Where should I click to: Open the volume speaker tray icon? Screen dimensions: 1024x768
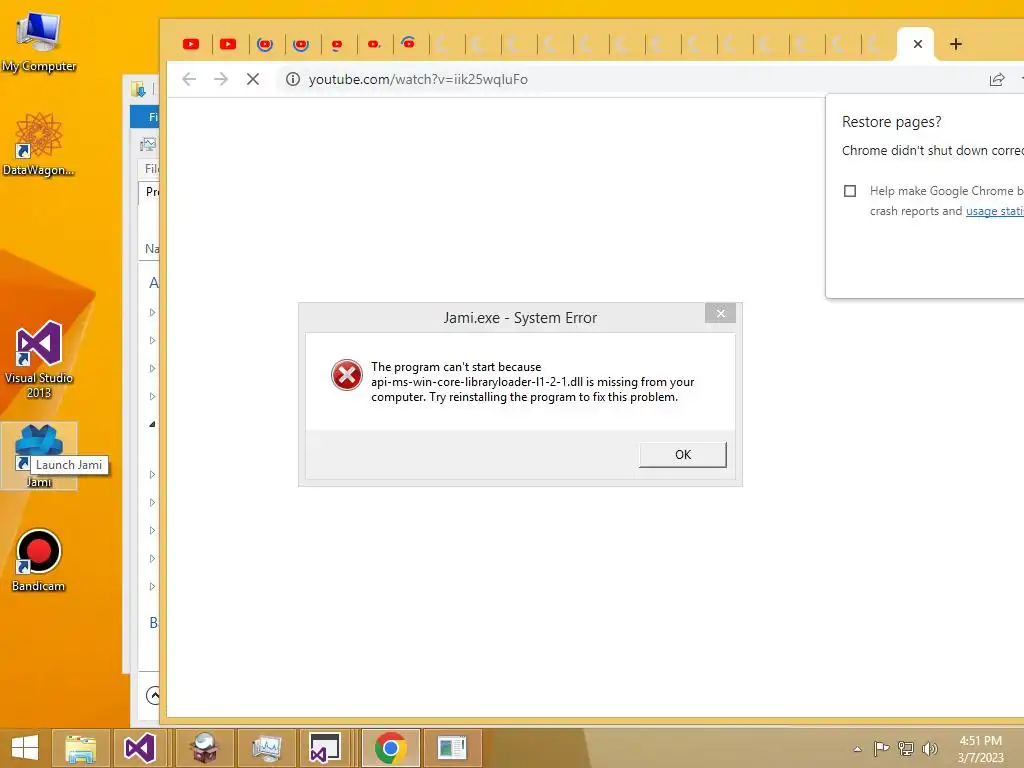coord(930,748)
